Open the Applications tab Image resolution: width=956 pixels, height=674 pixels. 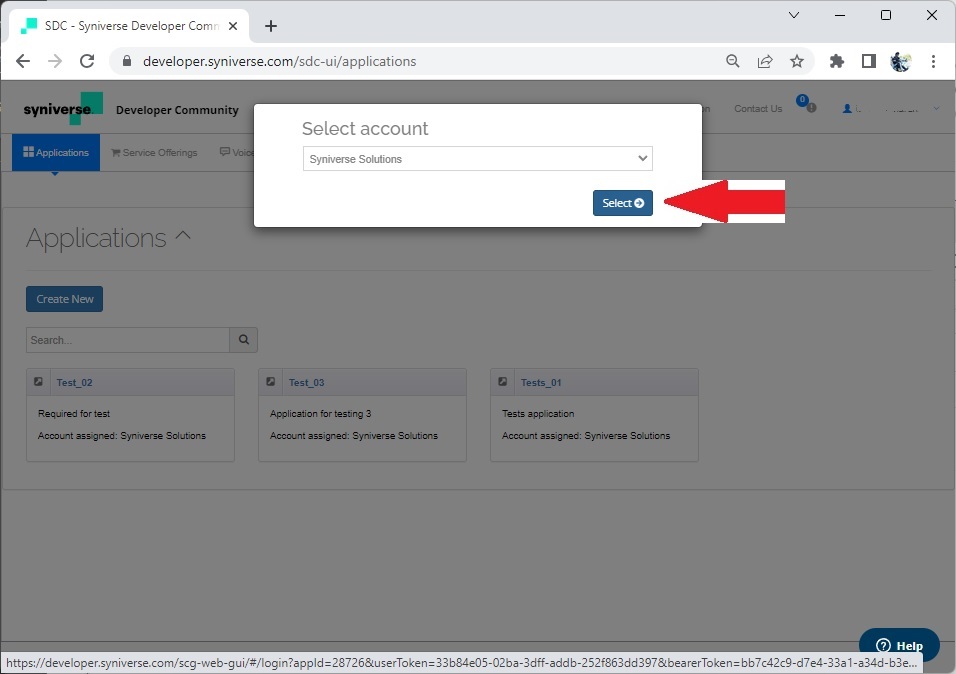(x=56, y=152)
